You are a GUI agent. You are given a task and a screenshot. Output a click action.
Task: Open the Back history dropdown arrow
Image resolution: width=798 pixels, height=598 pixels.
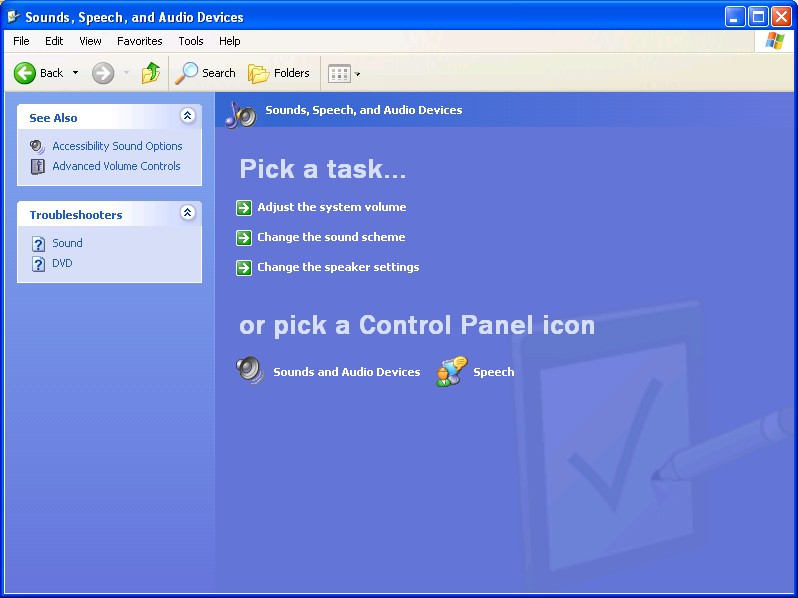coord(75,73)
